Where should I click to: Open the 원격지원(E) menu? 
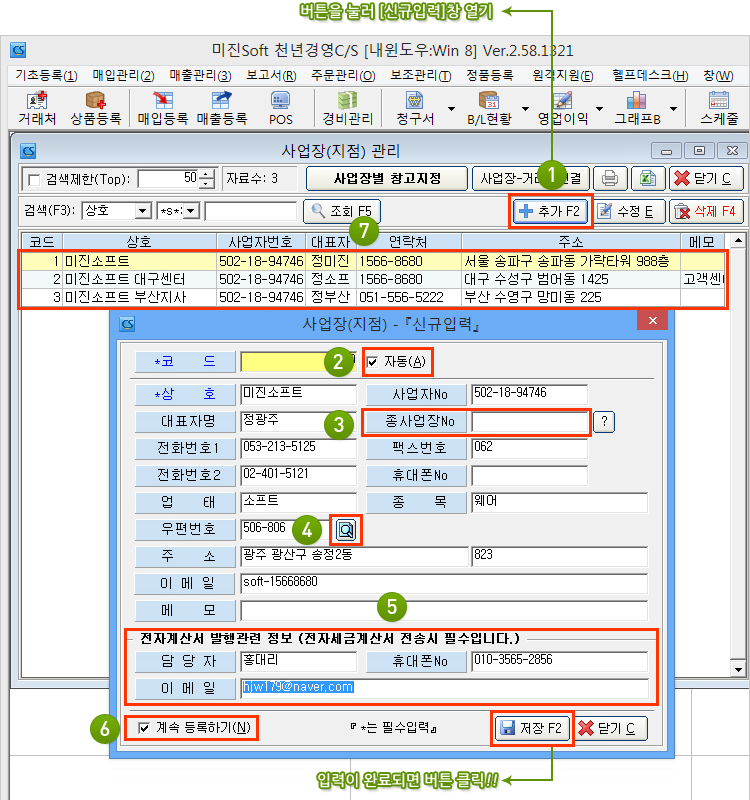(562, 76)
